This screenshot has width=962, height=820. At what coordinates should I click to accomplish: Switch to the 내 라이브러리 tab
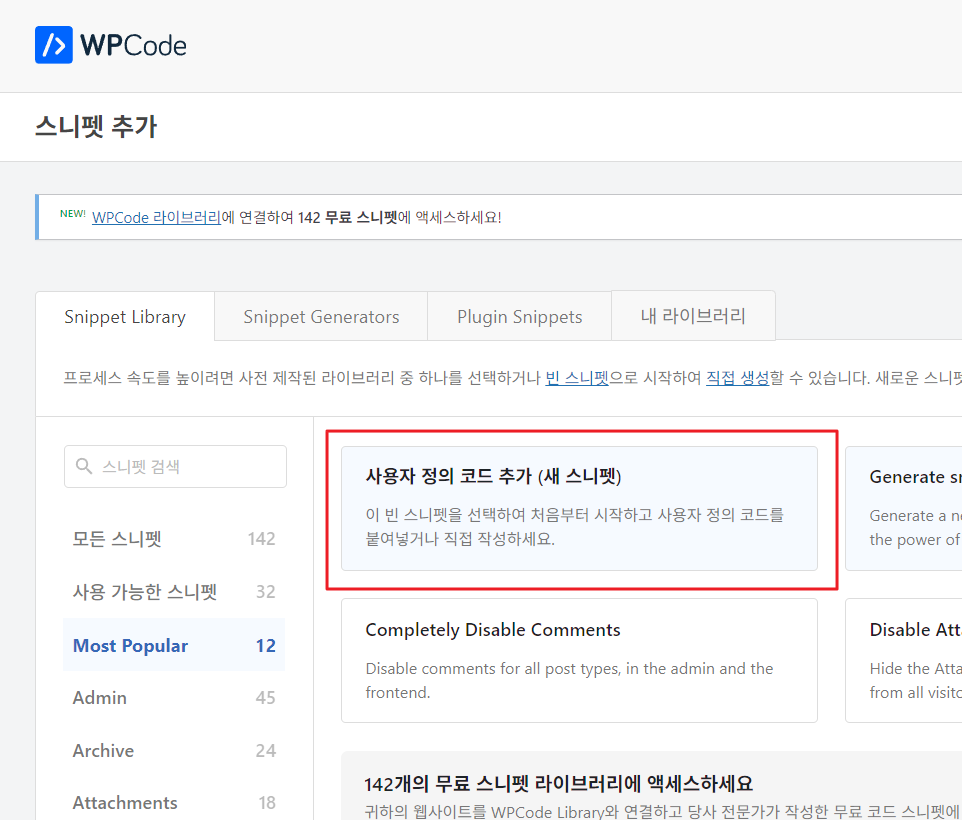(x=693, y=316)
